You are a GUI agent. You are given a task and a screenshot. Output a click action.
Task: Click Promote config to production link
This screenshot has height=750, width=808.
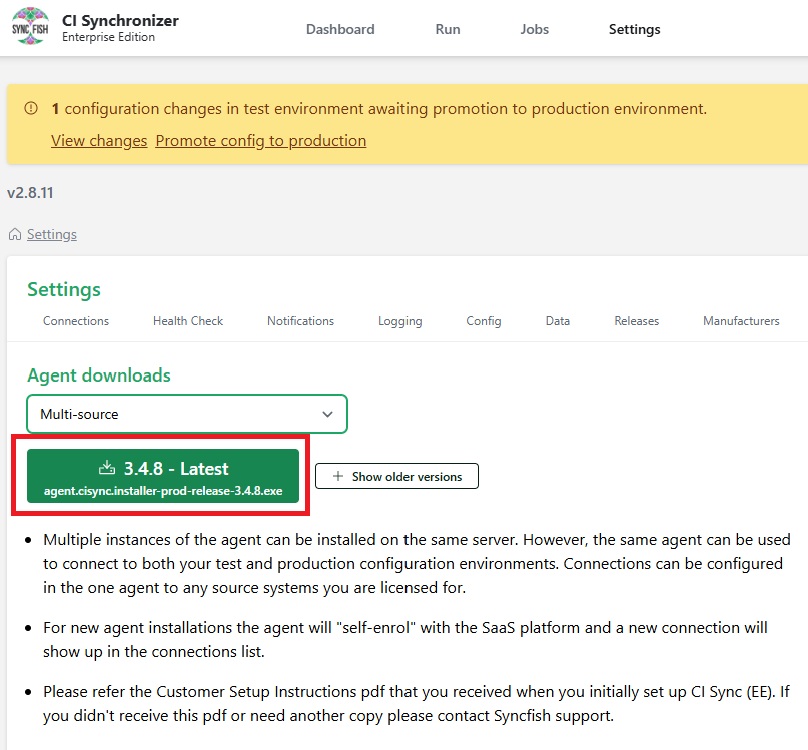pos(261,140)
